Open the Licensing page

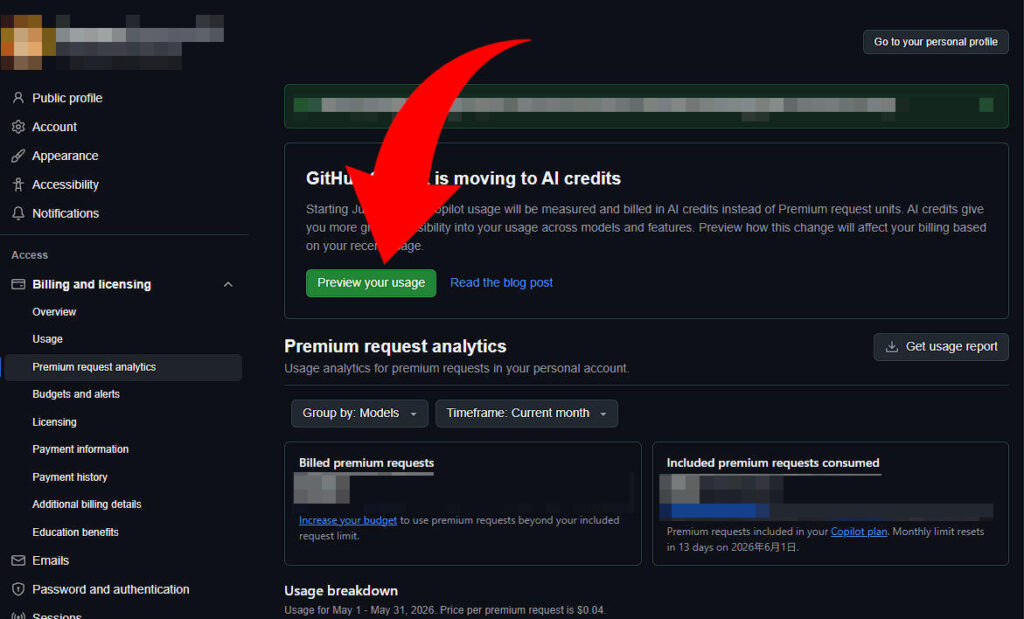[x=54, y=422]
